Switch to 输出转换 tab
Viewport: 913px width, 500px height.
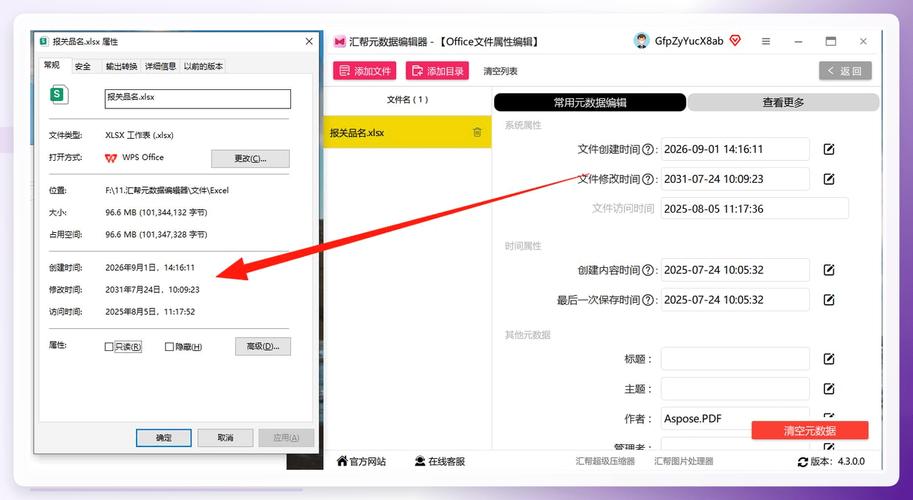[x=121, y=66]
